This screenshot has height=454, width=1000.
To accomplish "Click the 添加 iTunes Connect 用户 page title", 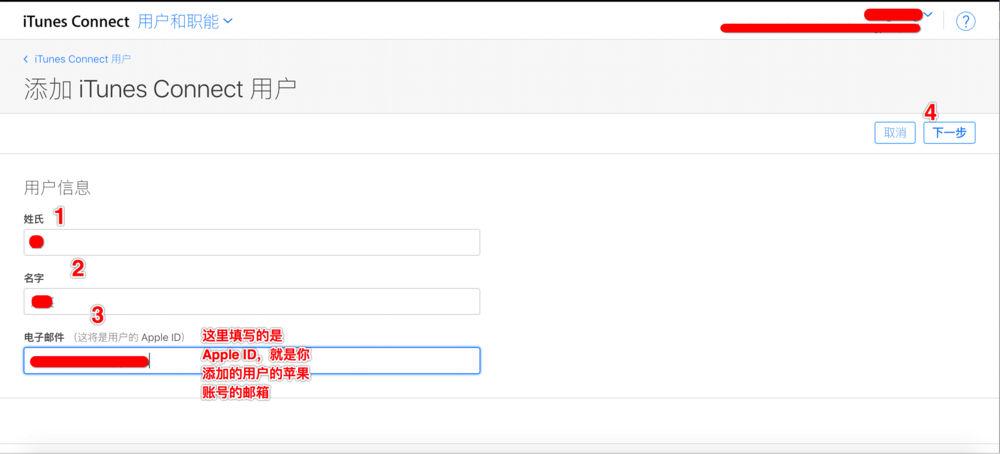I will [160, 89].
